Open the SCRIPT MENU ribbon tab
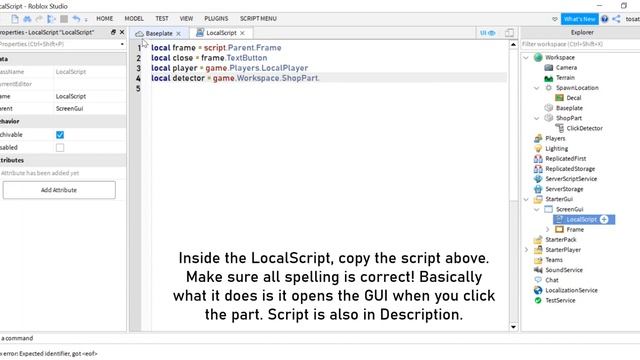 coord(258,18)
